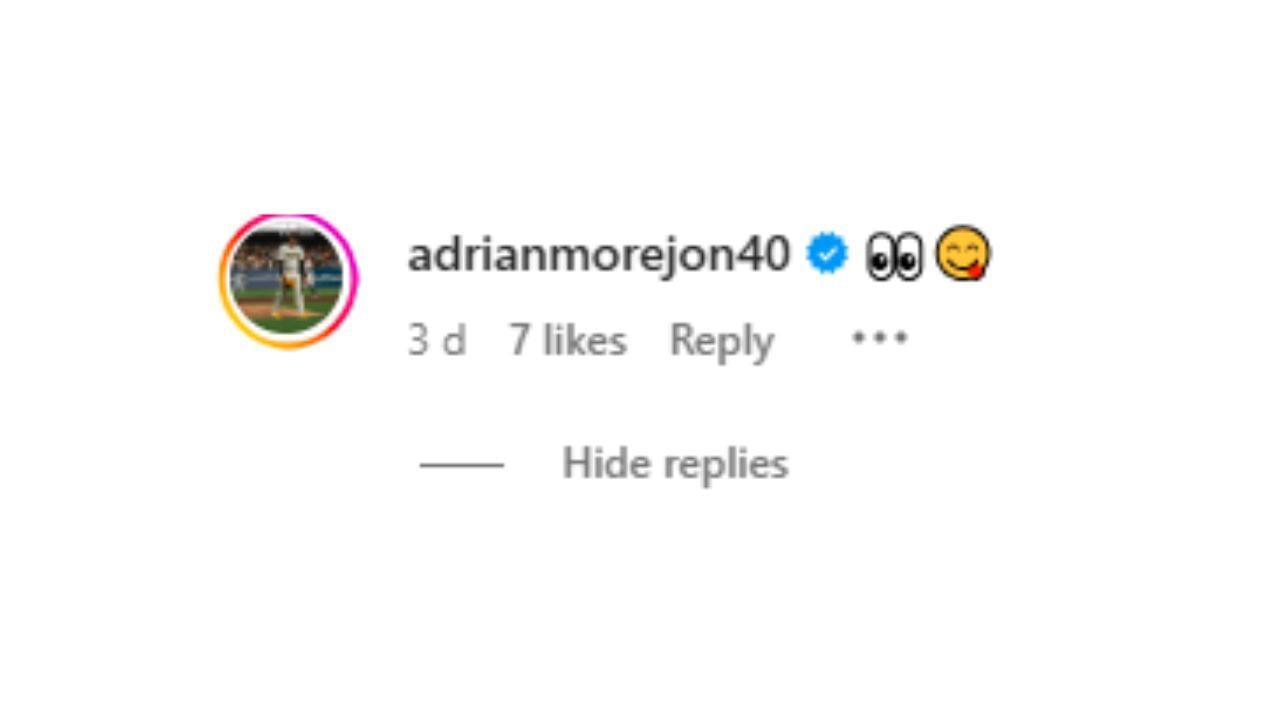The height and width of the screenshot is (720, 1280).
Task: Click the word likes in like count
Action: (x=585, y=340)
